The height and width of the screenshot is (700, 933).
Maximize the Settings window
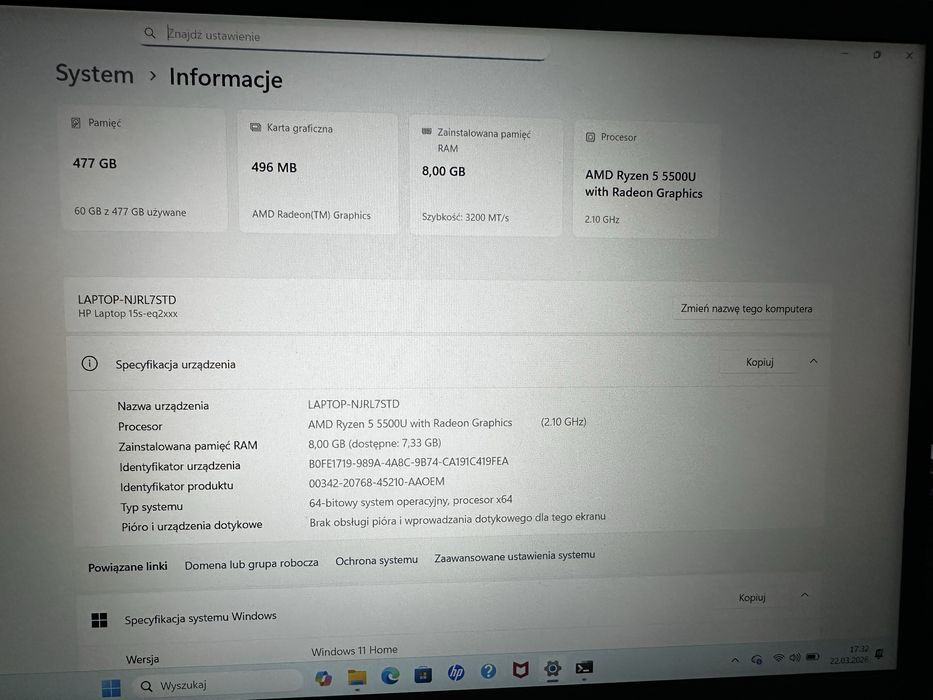coord(876,55)
